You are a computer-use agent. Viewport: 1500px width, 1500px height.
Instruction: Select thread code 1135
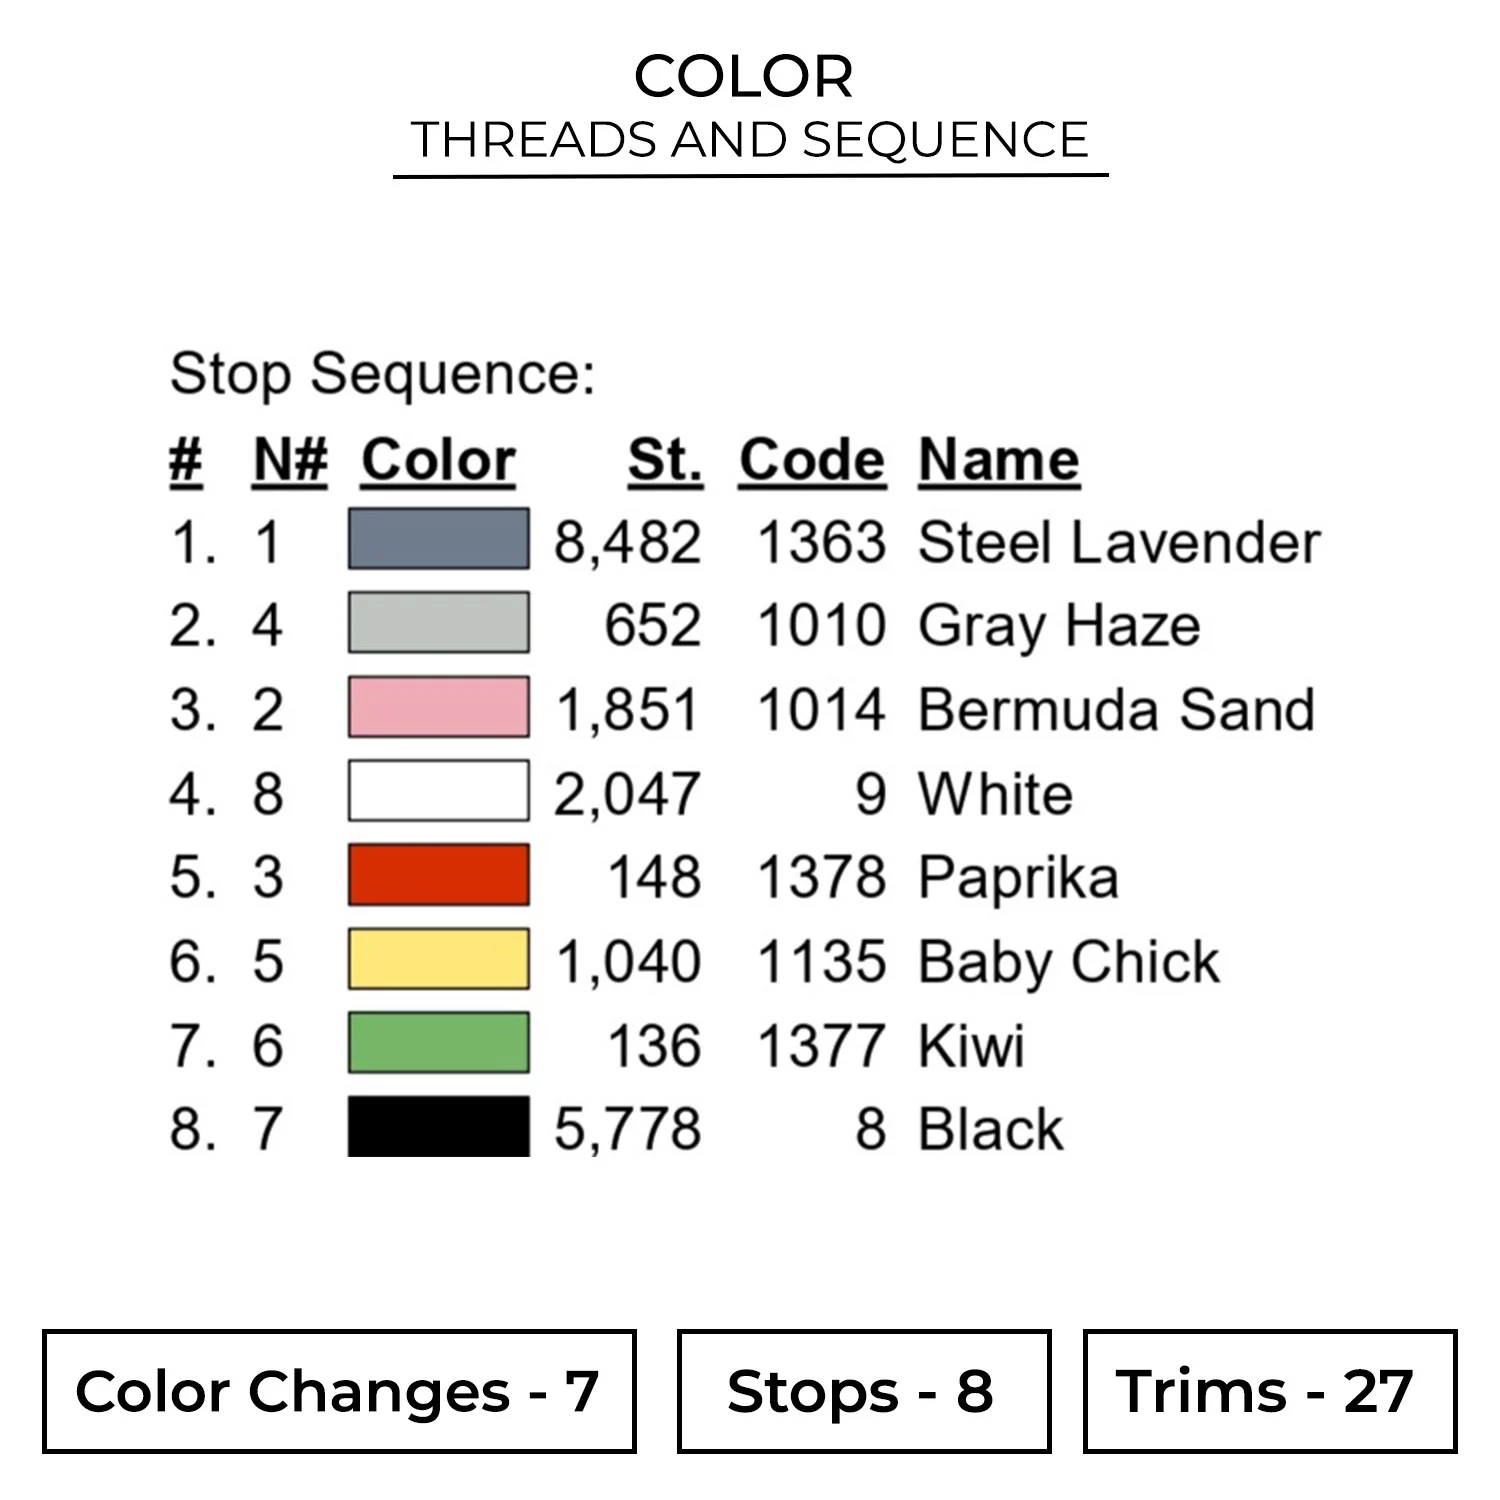click(821, 962)
